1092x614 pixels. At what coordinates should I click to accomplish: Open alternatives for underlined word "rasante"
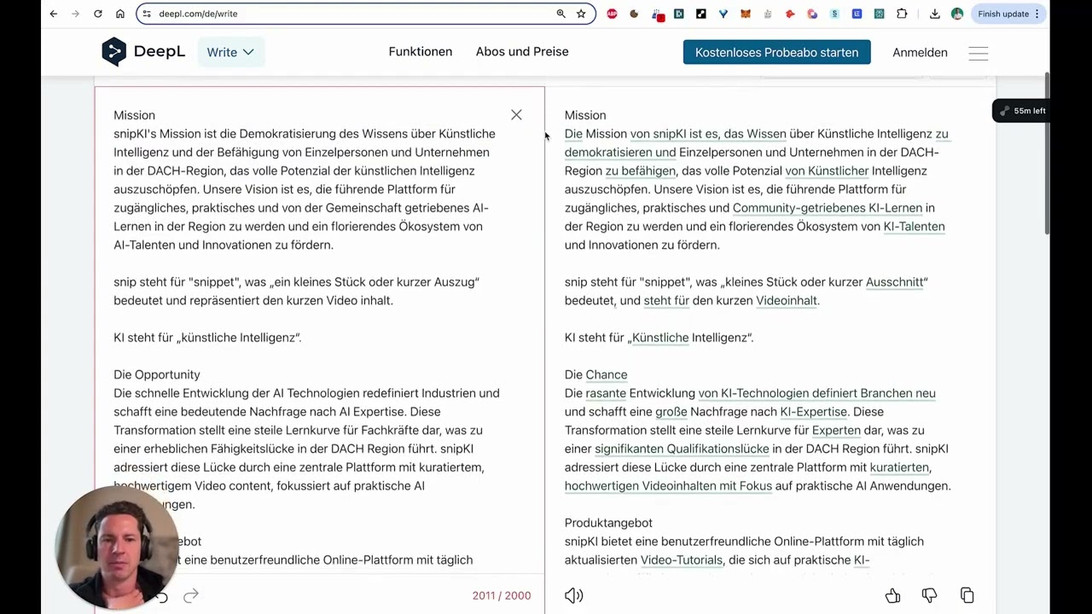[x=605, y=393]
